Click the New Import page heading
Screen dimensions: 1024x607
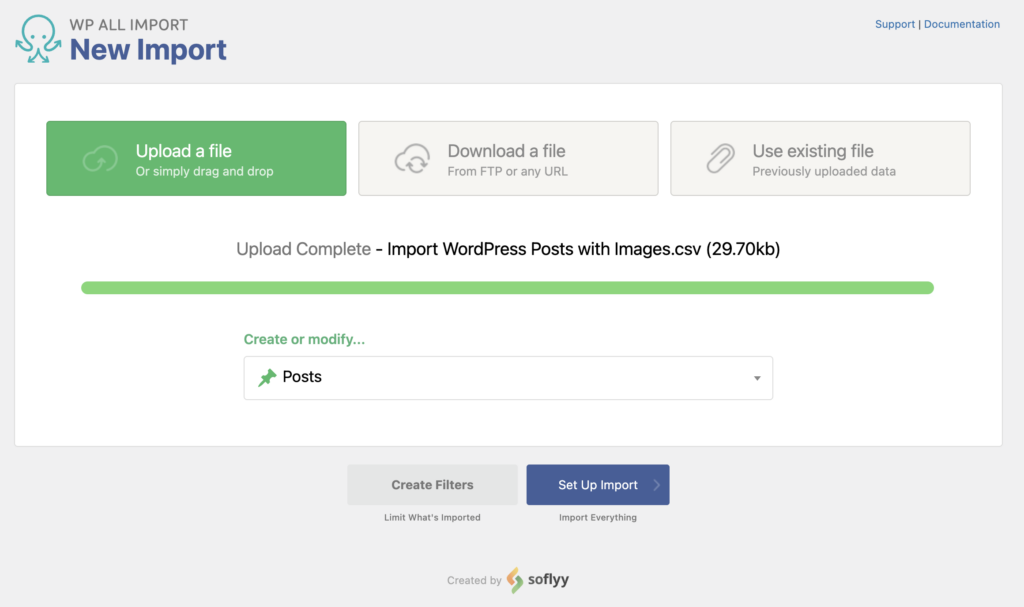click(x=148, y=49)
